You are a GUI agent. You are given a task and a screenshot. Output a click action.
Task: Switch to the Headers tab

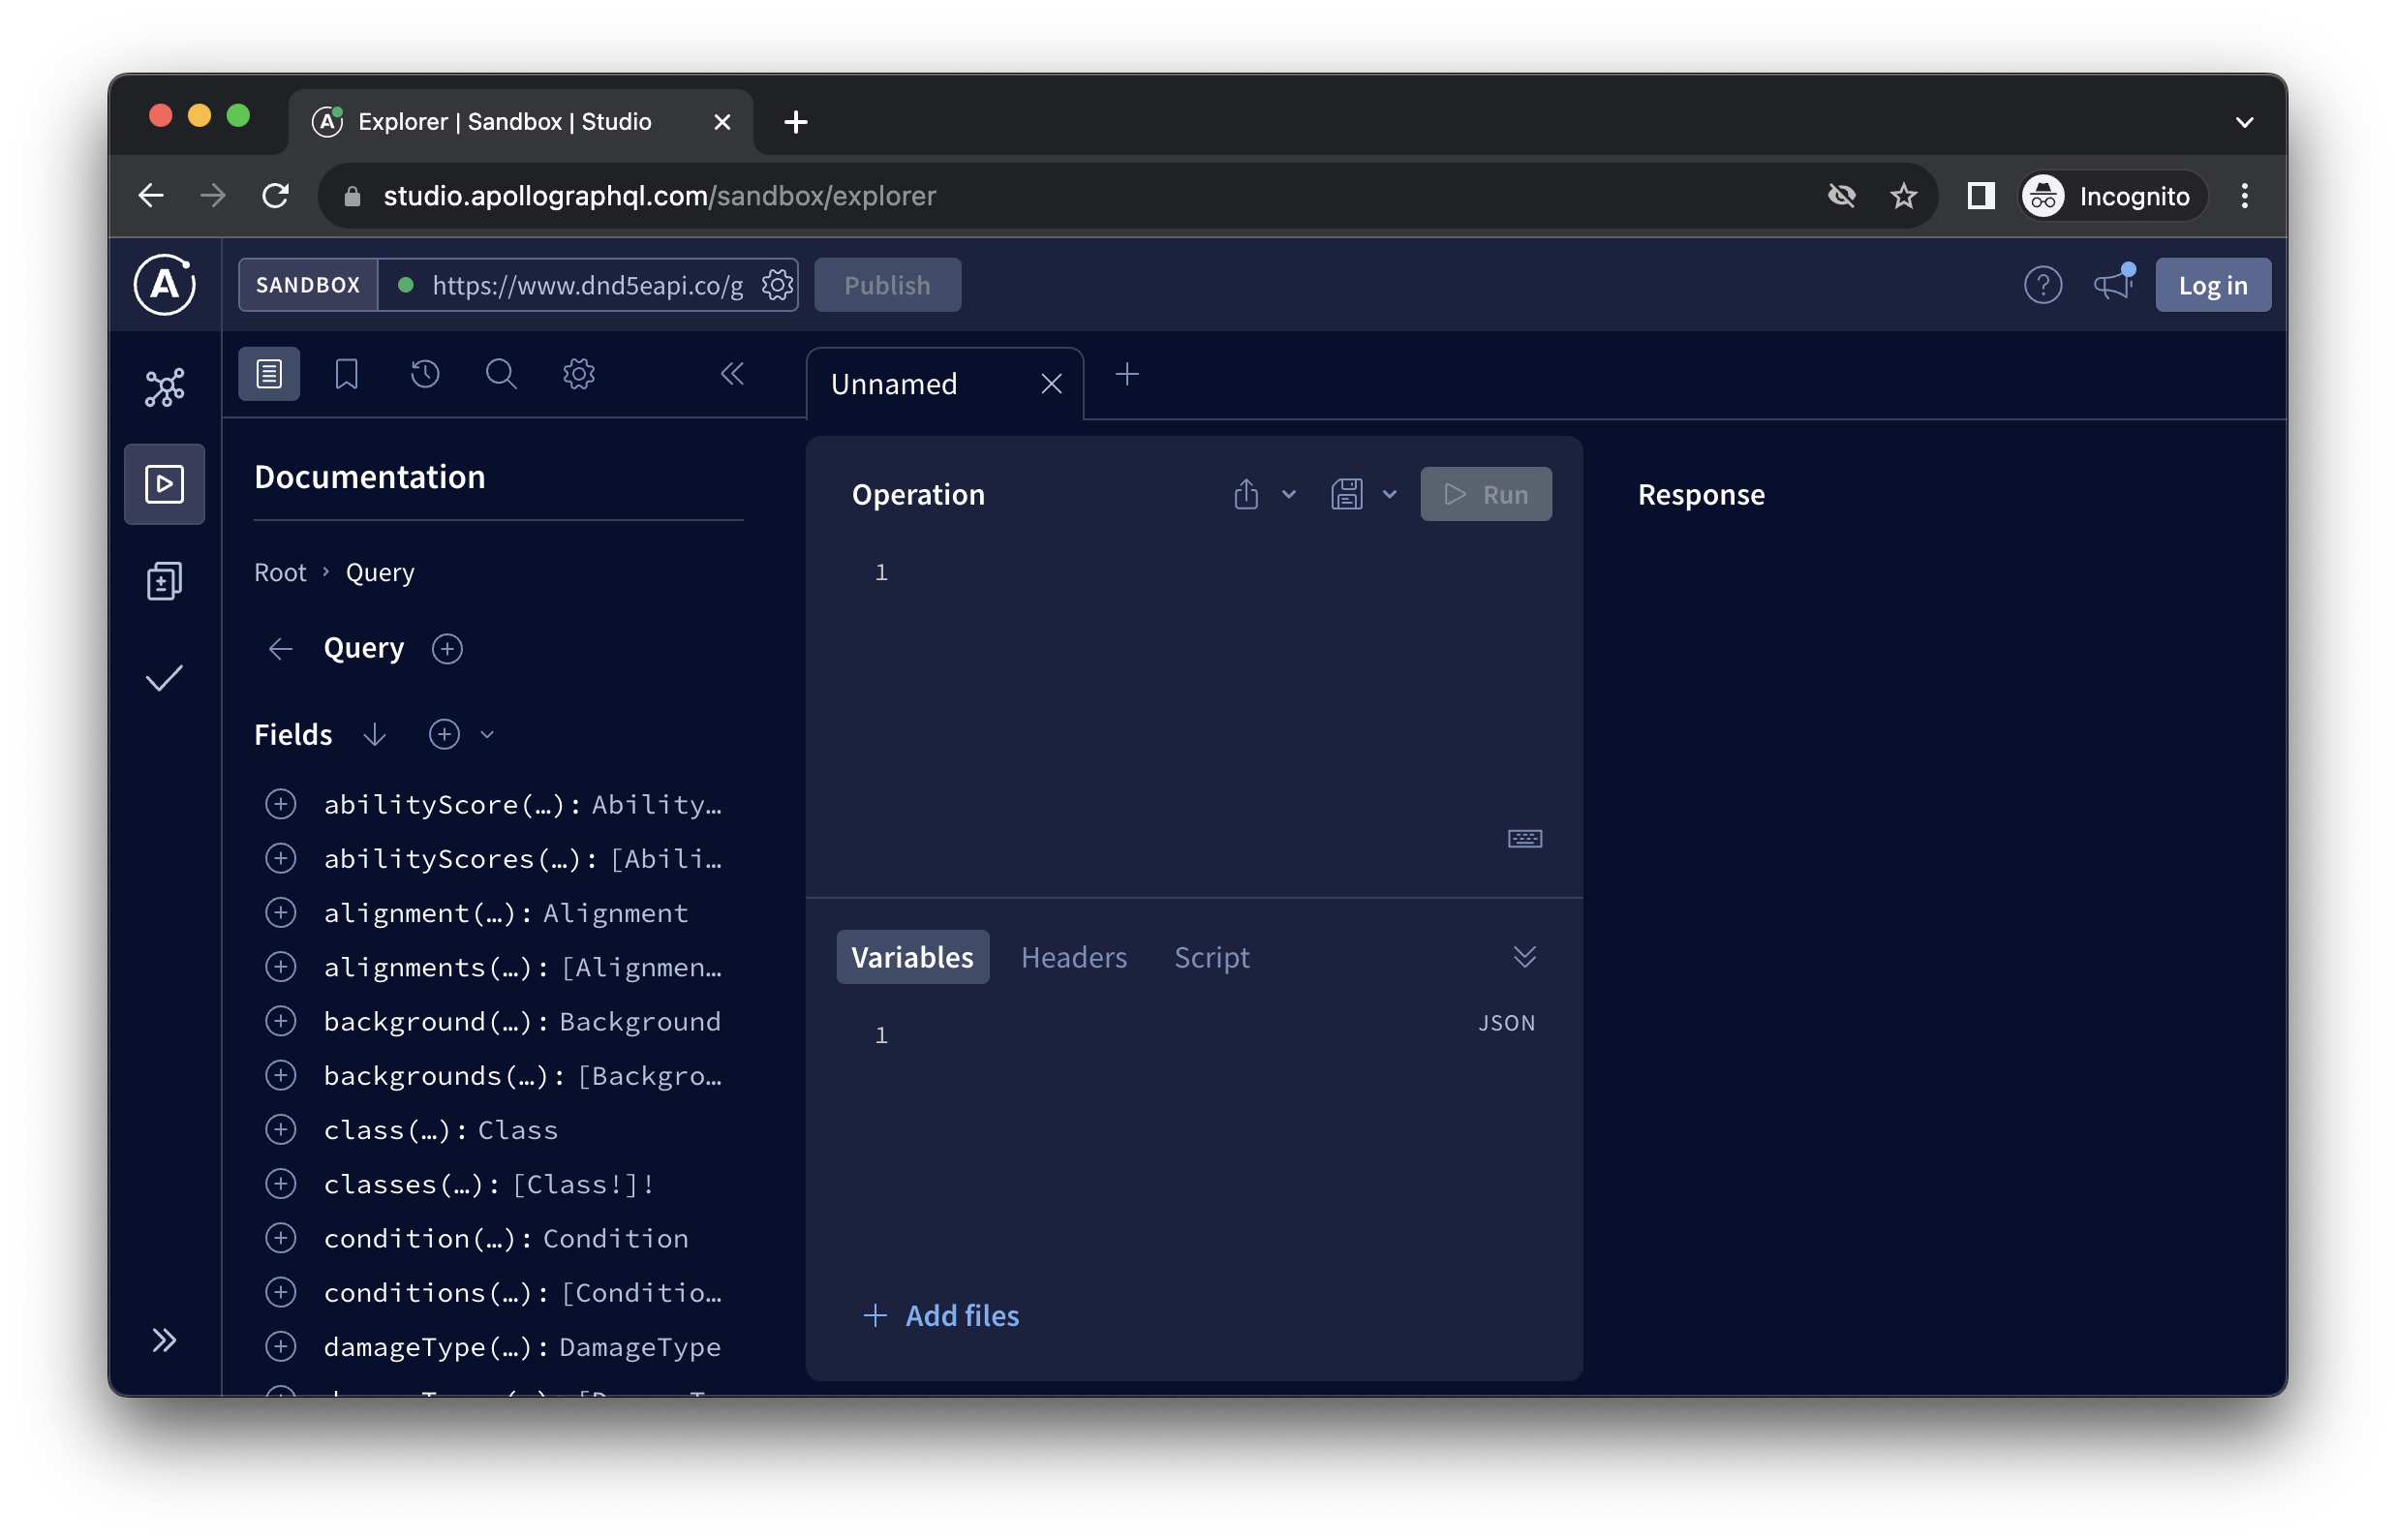tap(1073, 957)
